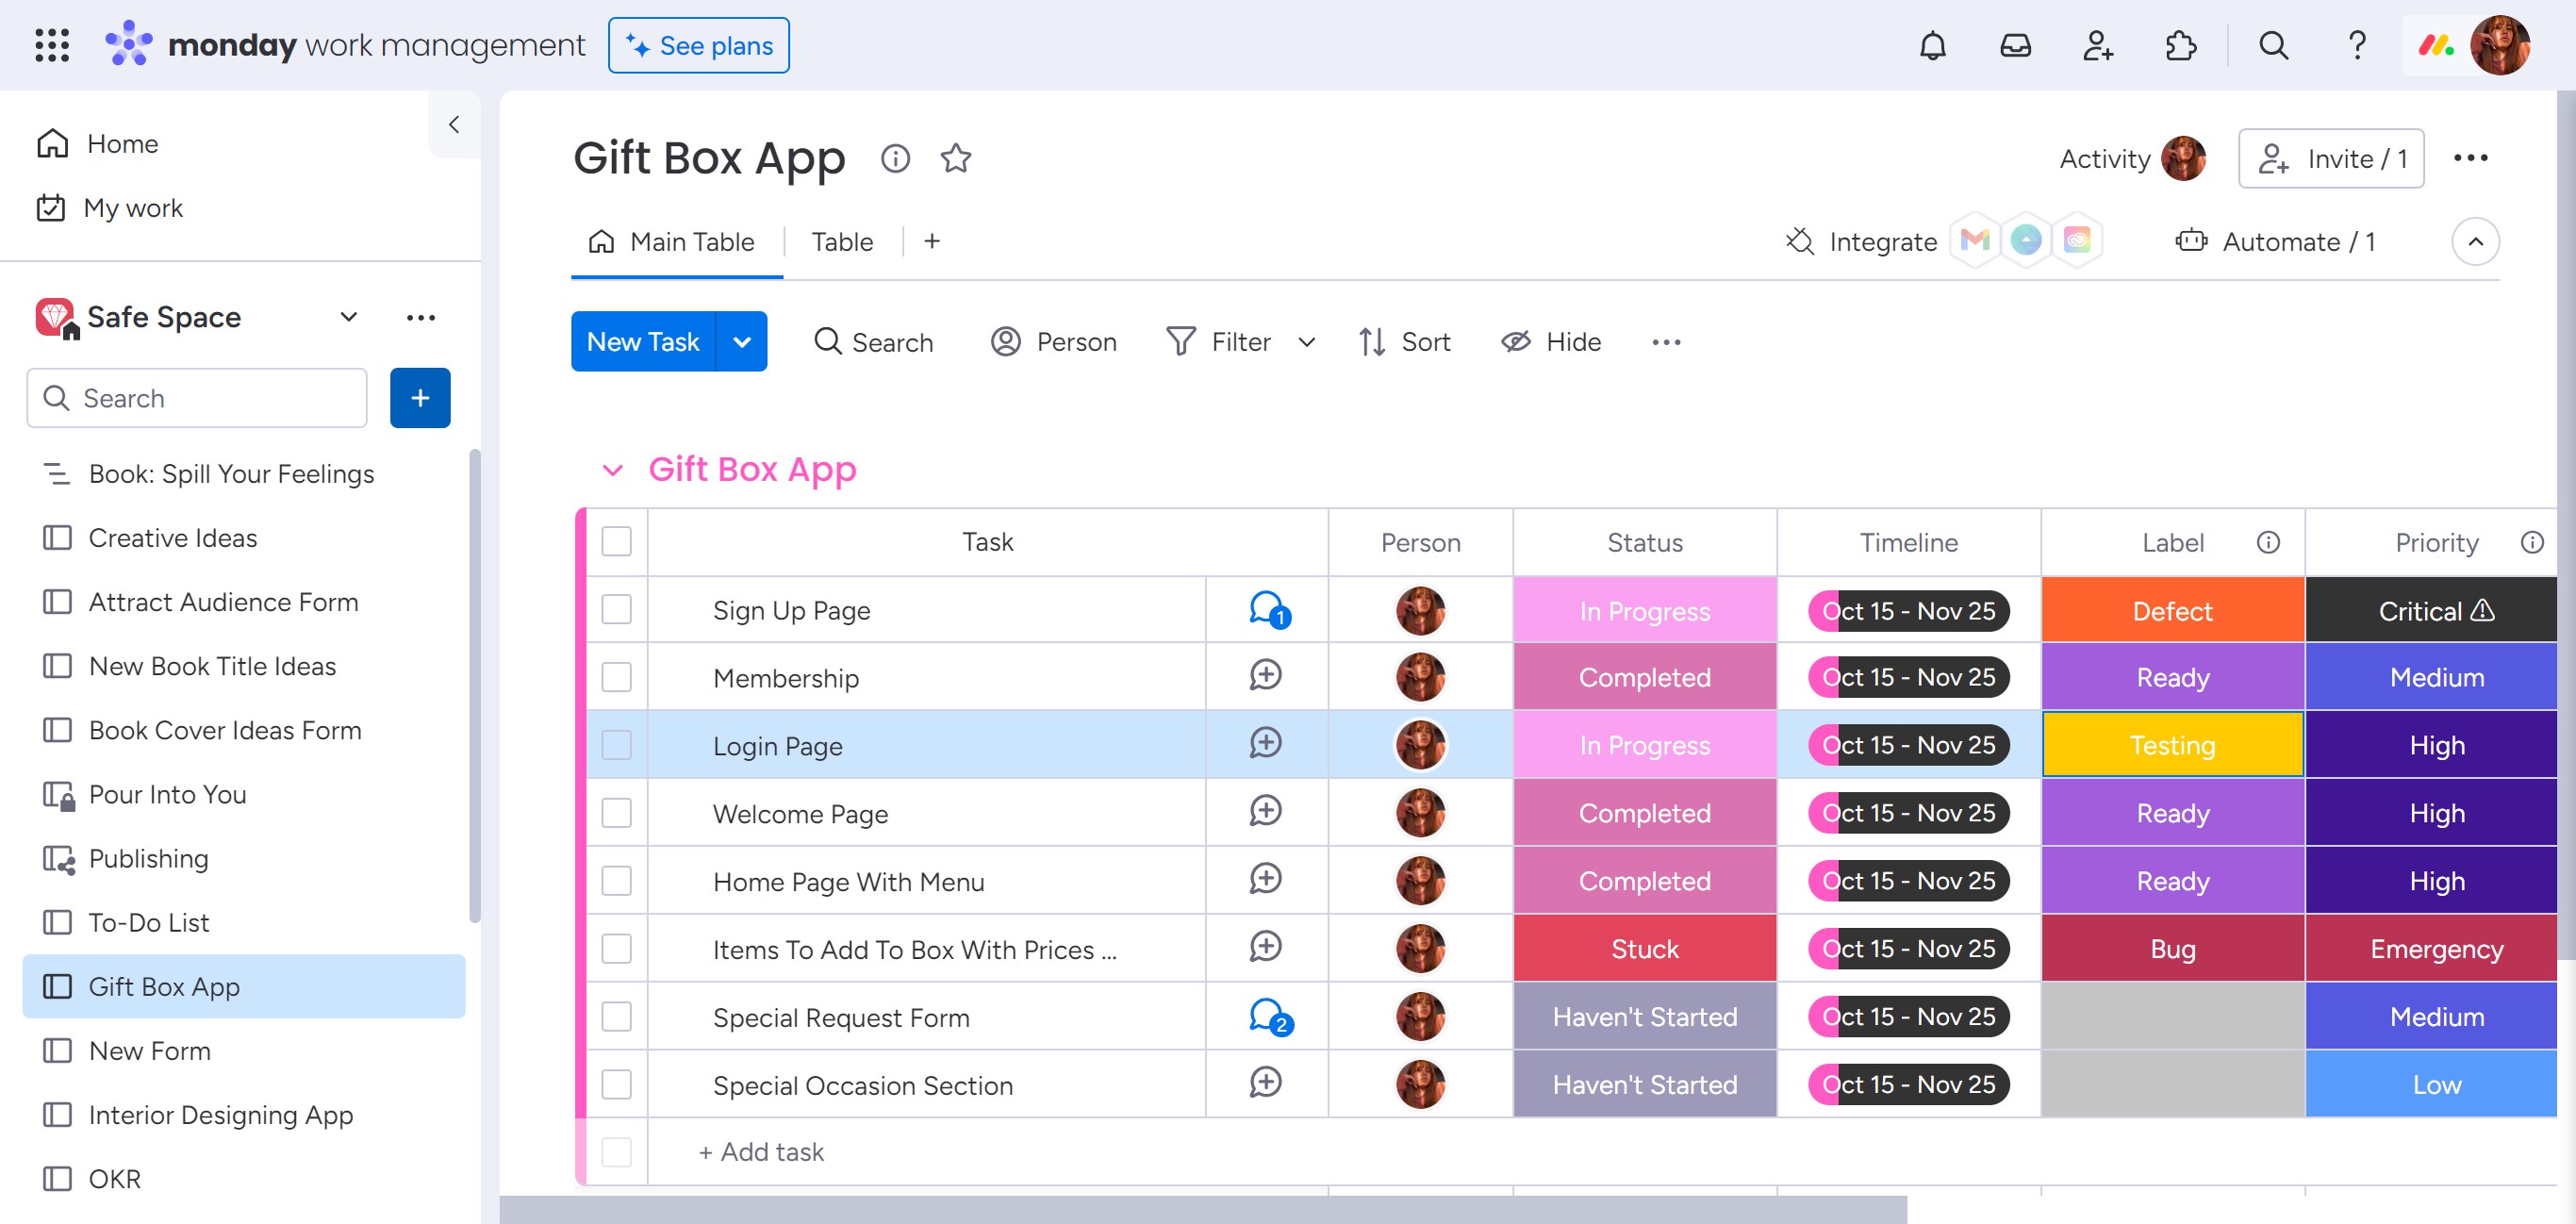Tick the Welcome Page row checkbox
2576x1224 pixels.
pos(616,813)
